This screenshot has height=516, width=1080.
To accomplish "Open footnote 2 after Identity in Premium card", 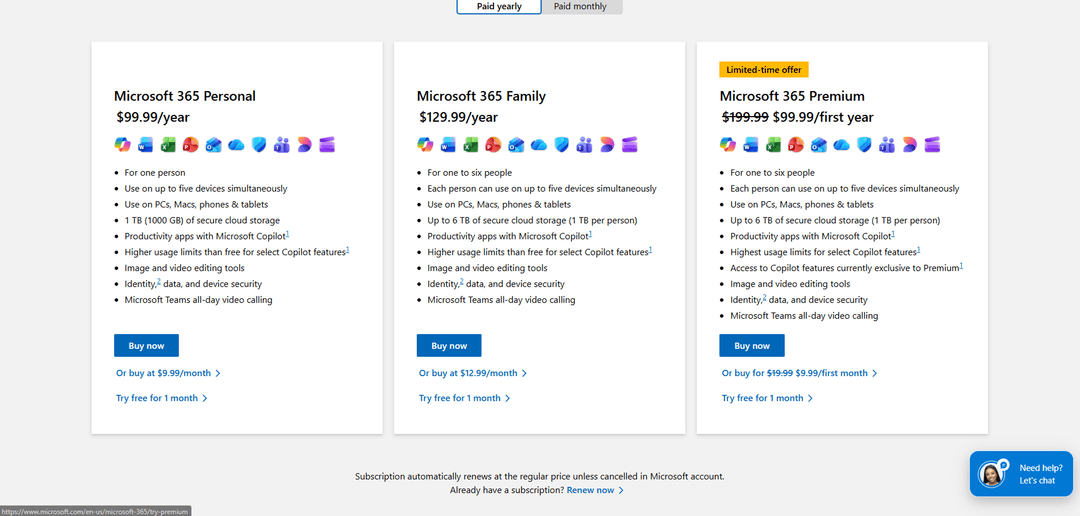I will (x=765, y=298).
